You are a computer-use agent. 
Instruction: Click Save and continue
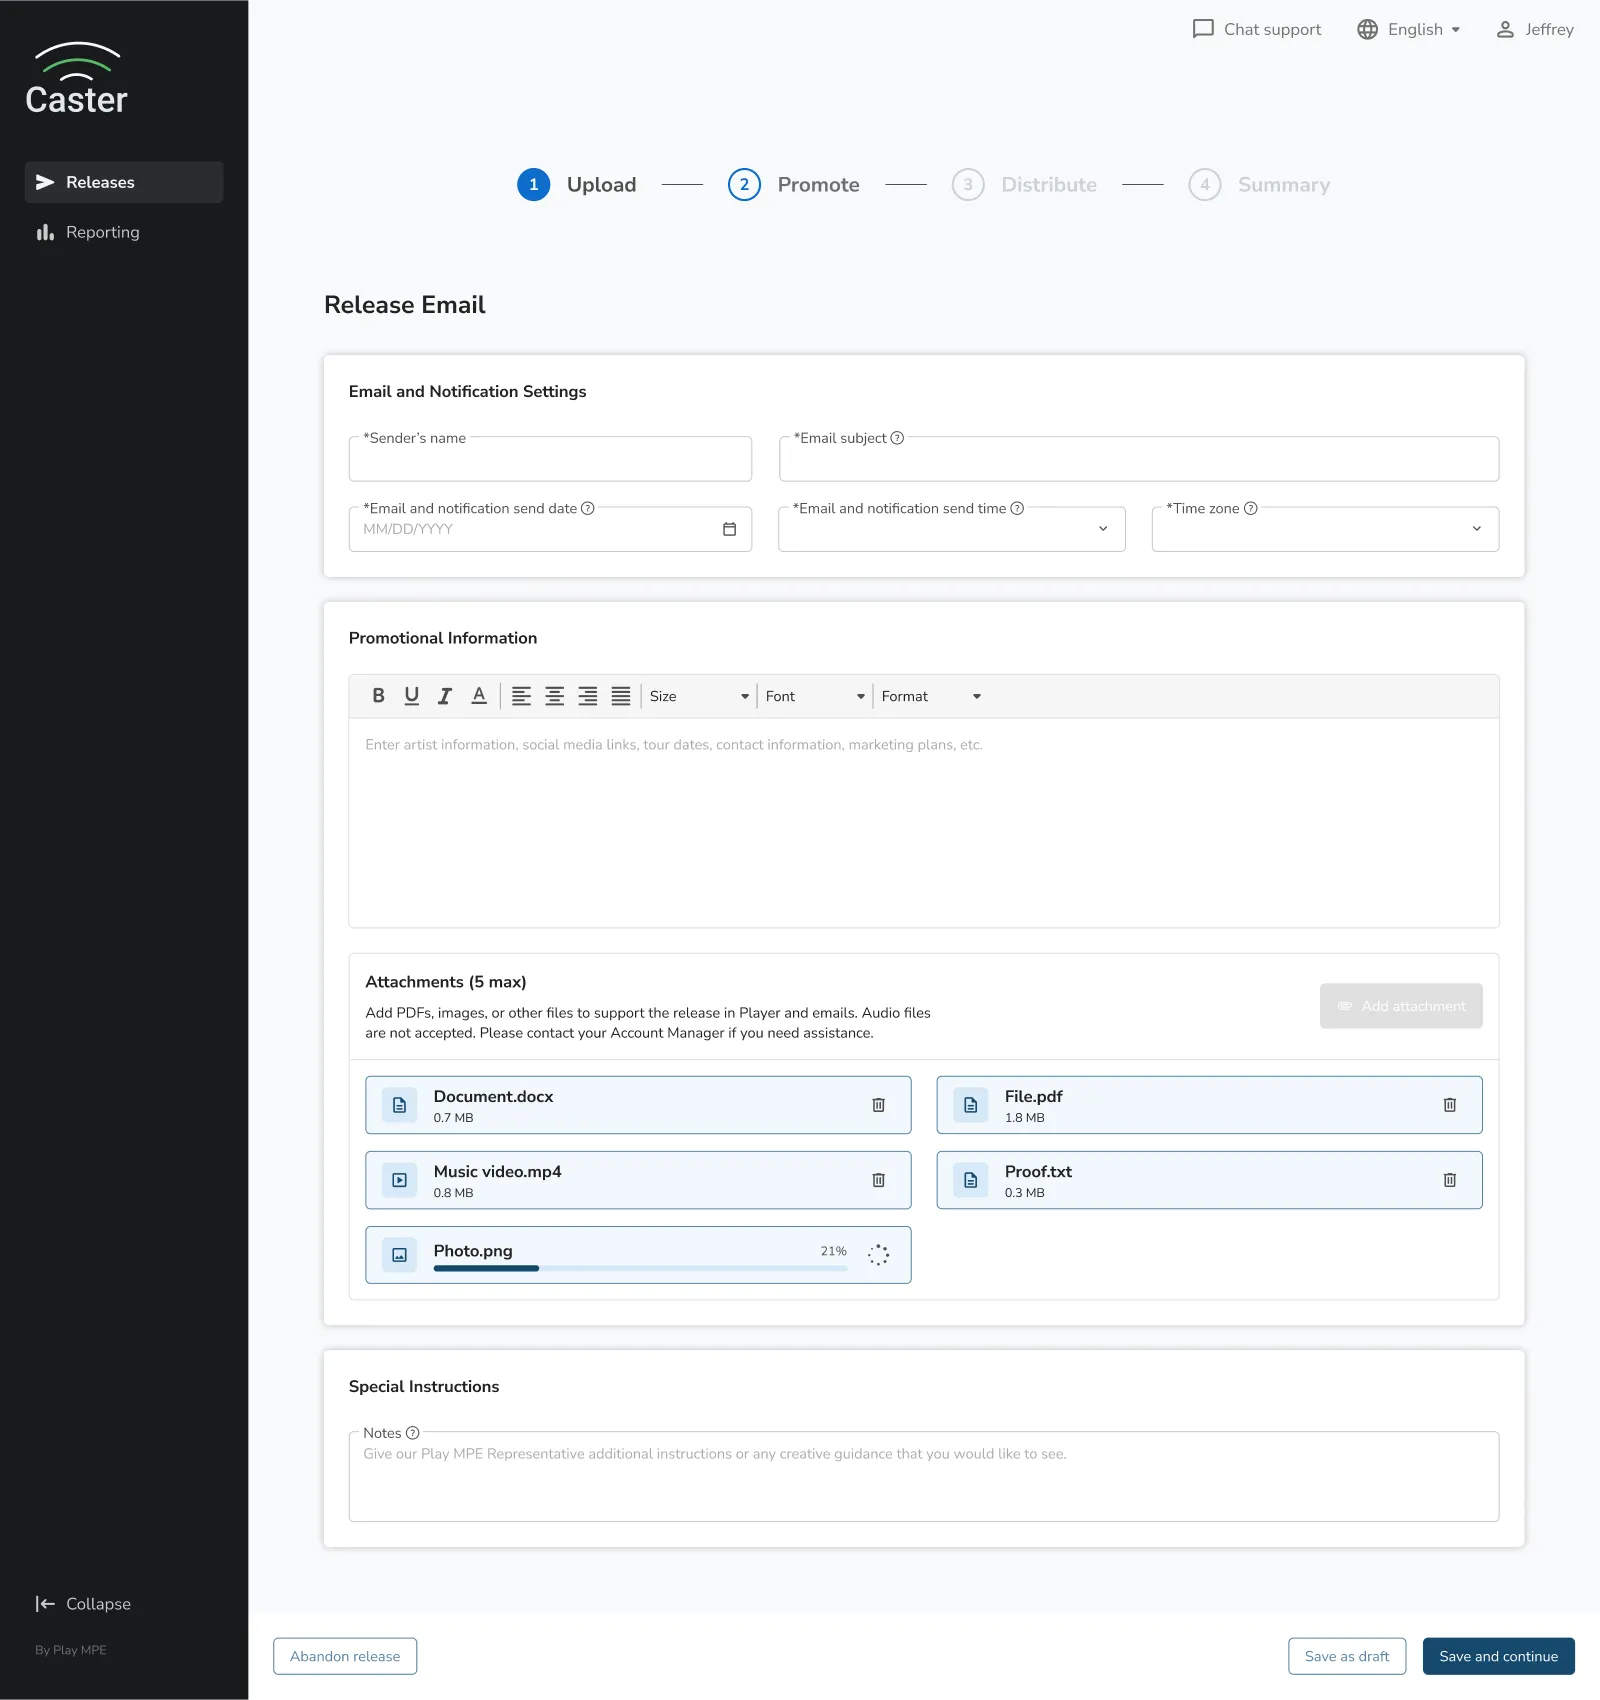tap(1498, 1656)
